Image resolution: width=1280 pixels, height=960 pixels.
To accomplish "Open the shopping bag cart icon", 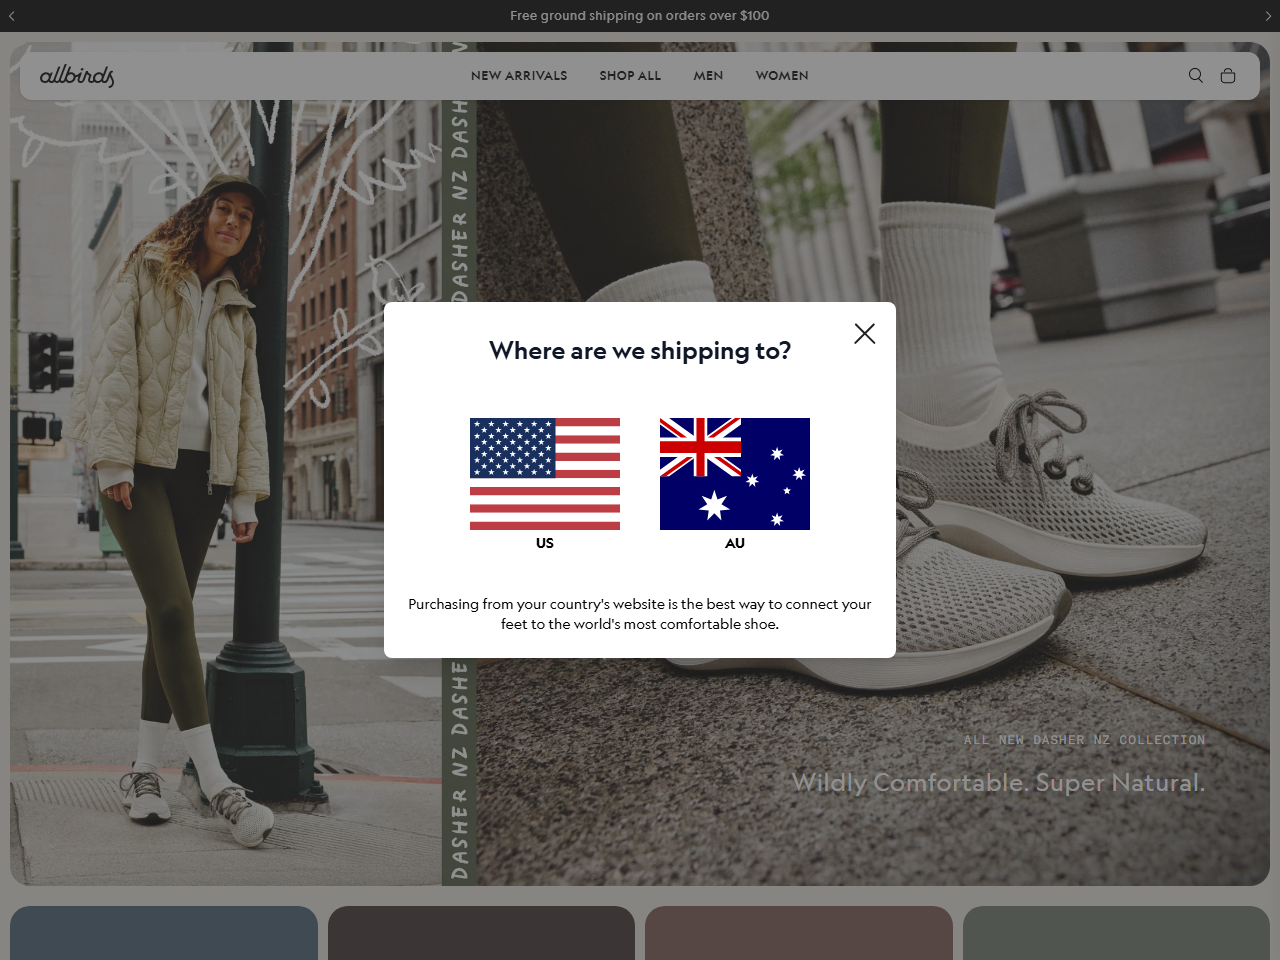I will [1228, 75].
